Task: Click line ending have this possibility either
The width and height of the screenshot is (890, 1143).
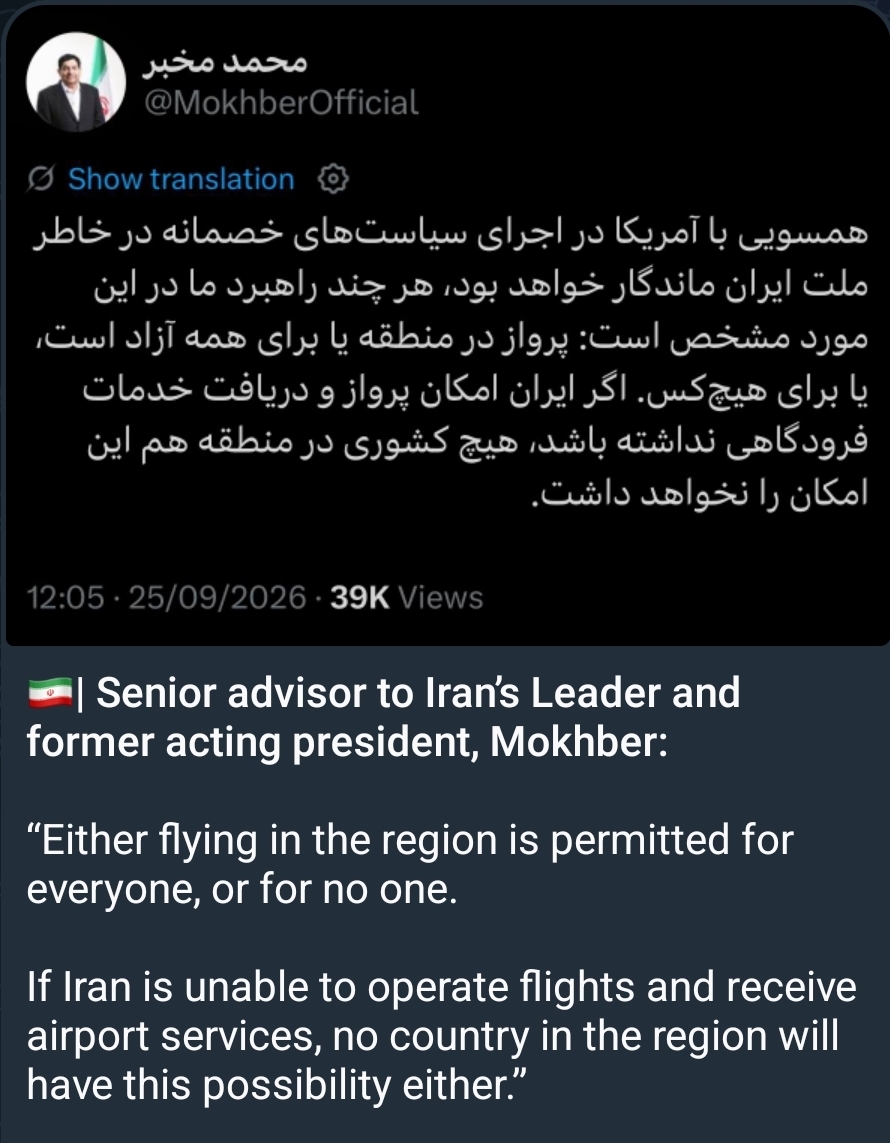Action: [x=276, y=1085]
